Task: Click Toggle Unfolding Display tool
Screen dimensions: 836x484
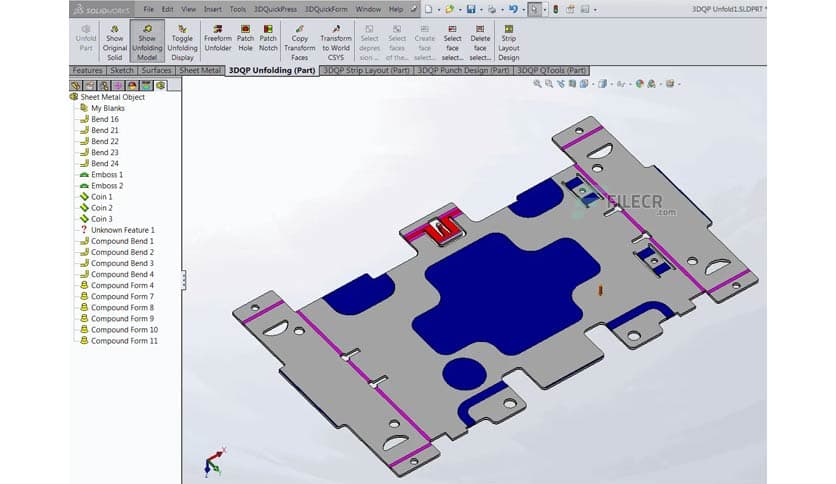Action: click(182, 42)
